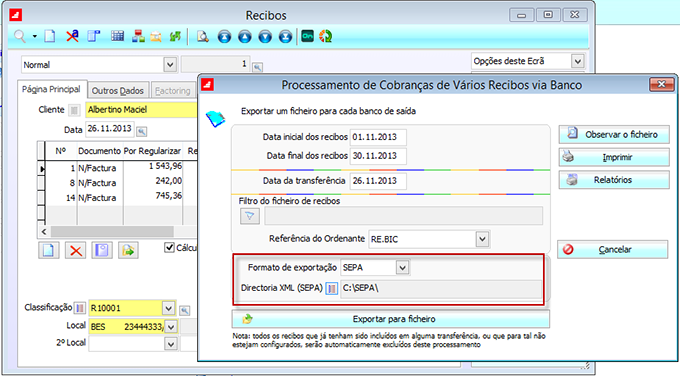This screenshot has width=680, height=376.
Task: Toggle the Cálculo checkbox in Recibos window
Action: (x=169, y=247)
